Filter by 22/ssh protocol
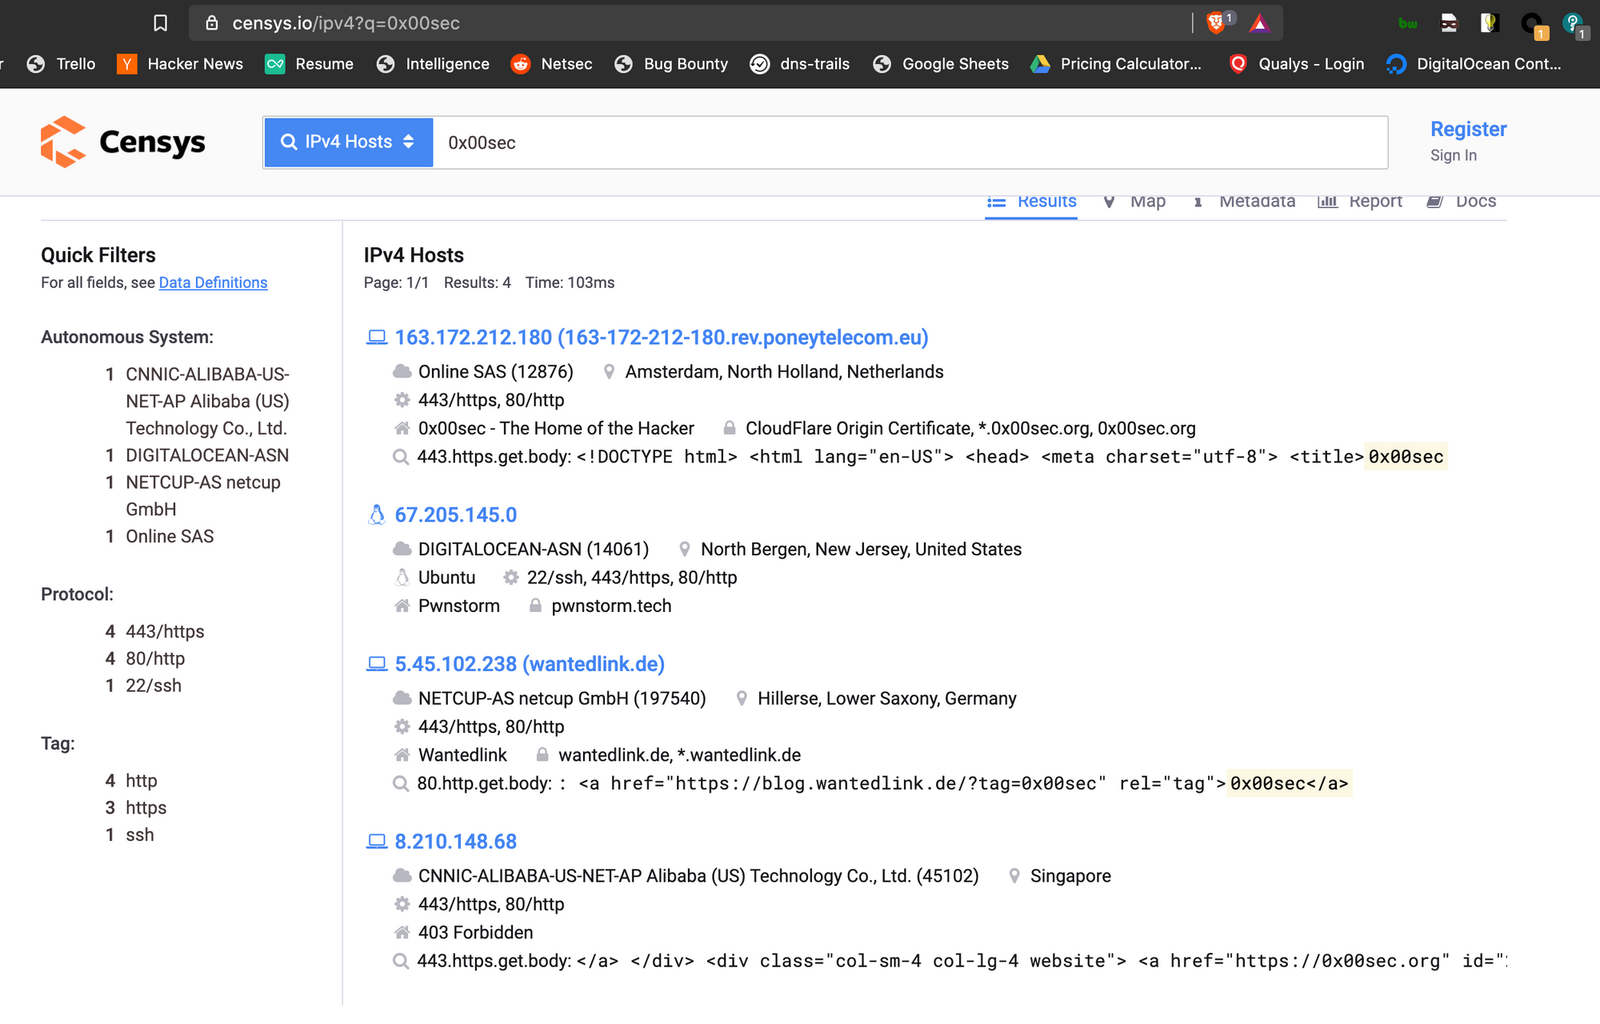1600x1024 pixels. (154, 686)
